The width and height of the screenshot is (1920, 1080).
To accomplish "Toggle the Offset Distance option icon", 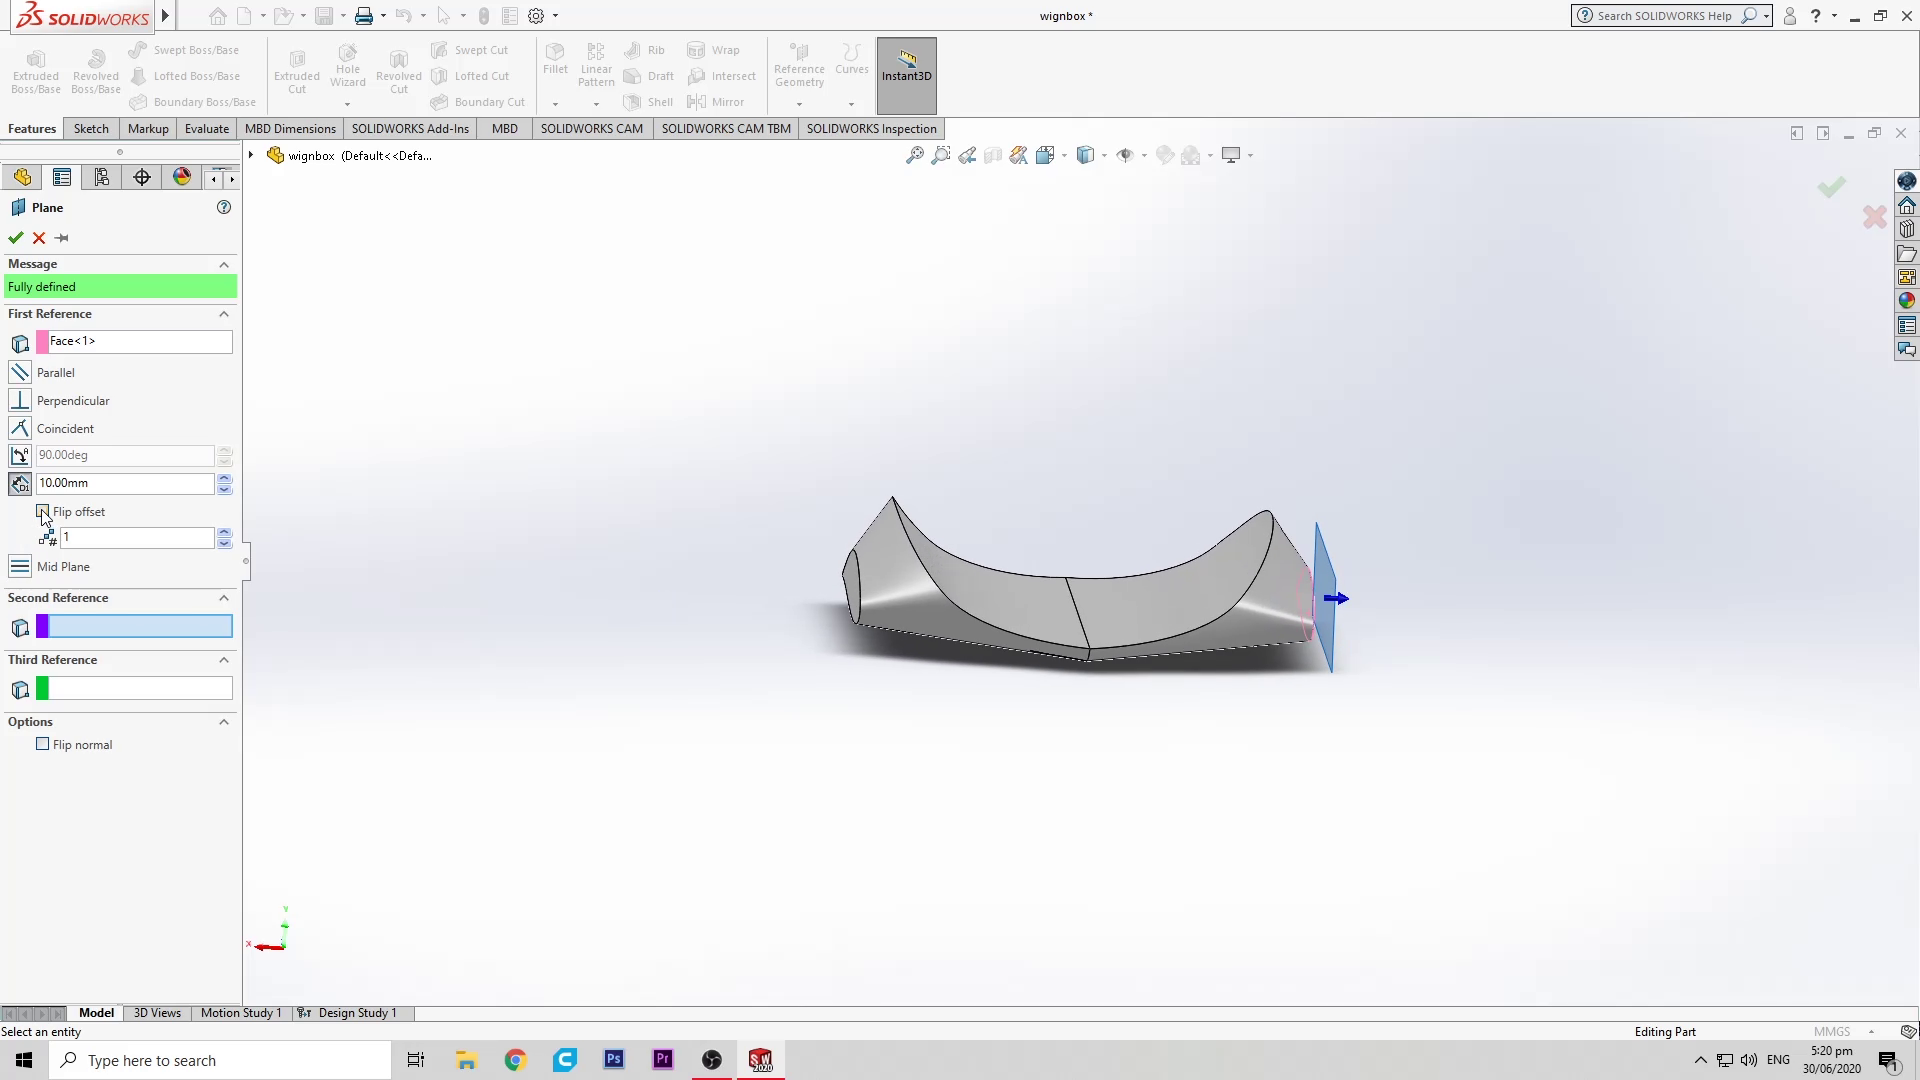I will pyautogui.click(x=20, y=483).
